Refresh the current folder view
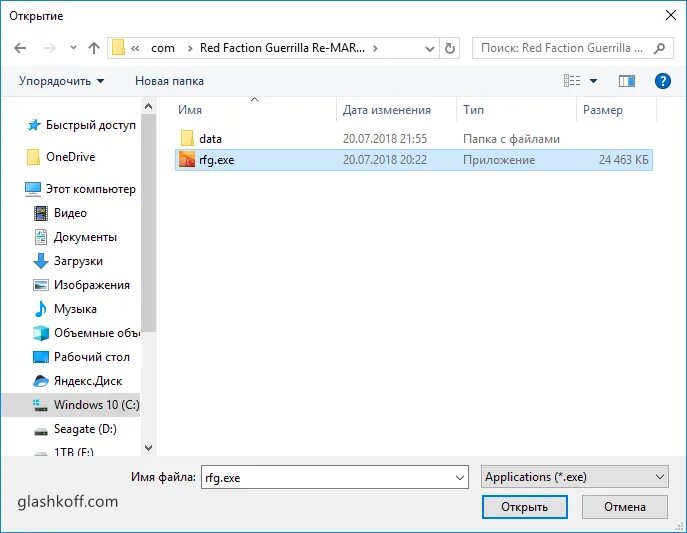 450,48
